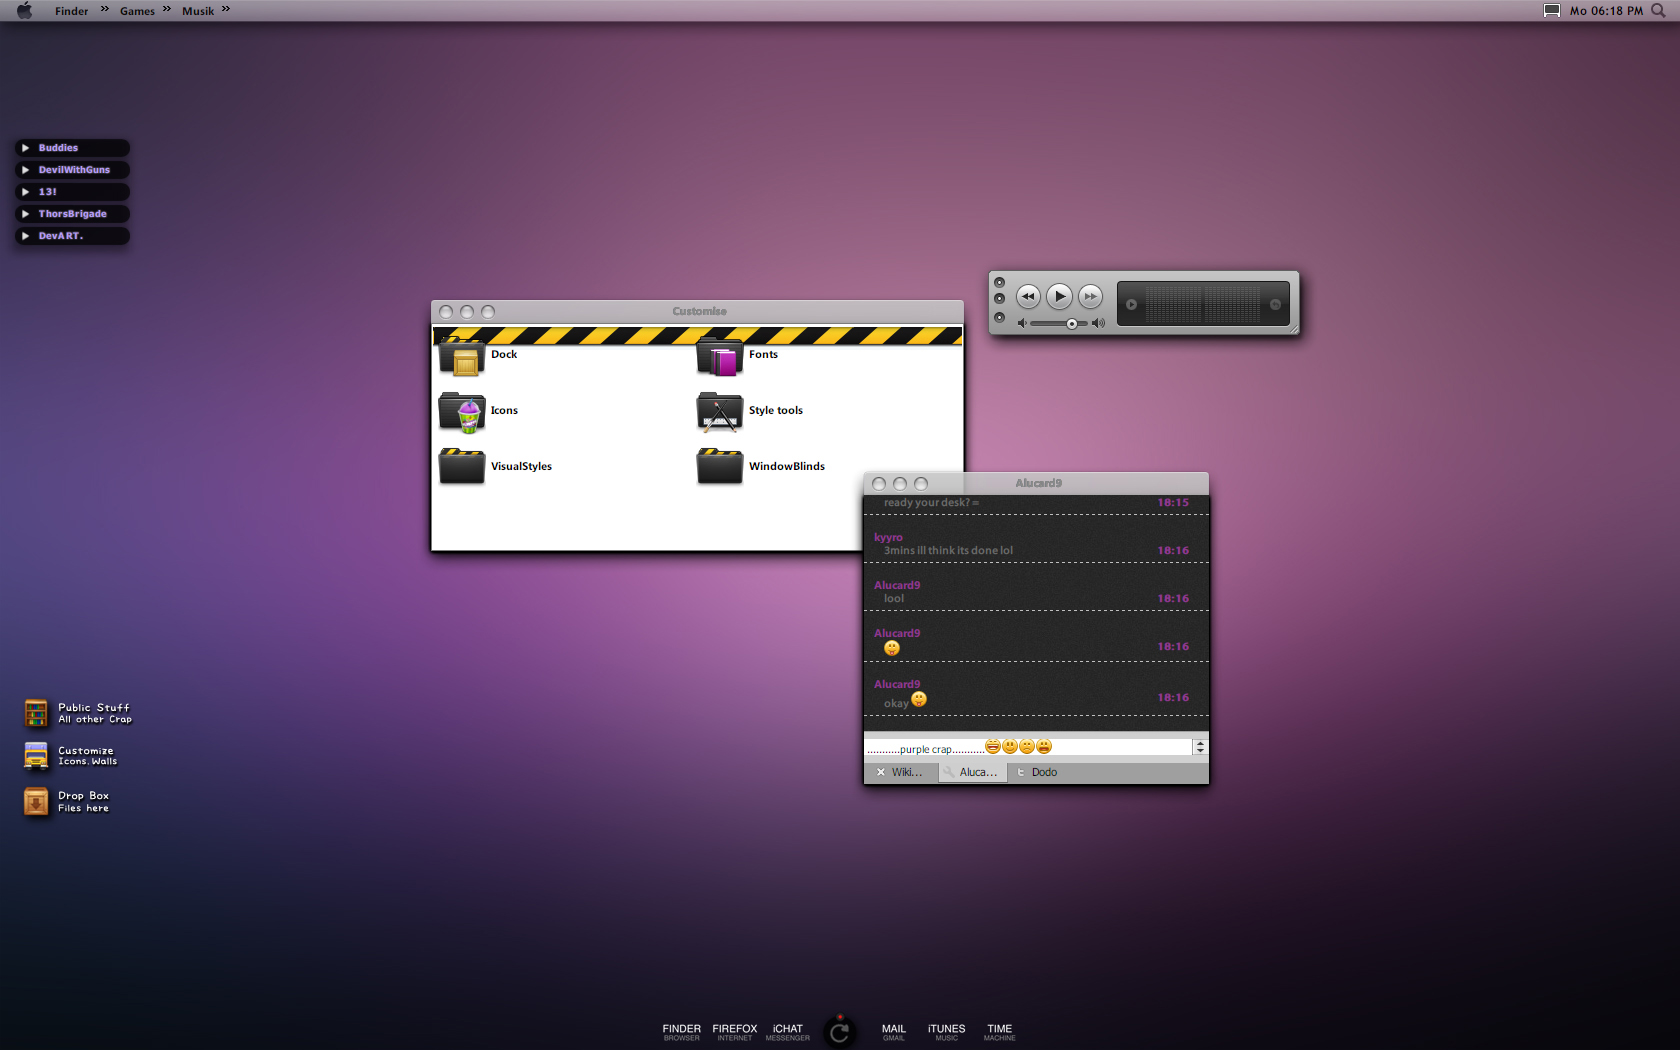Open the Fonts folder icon in Customise
1680x1050 pixels.
[x=720, y=356]
